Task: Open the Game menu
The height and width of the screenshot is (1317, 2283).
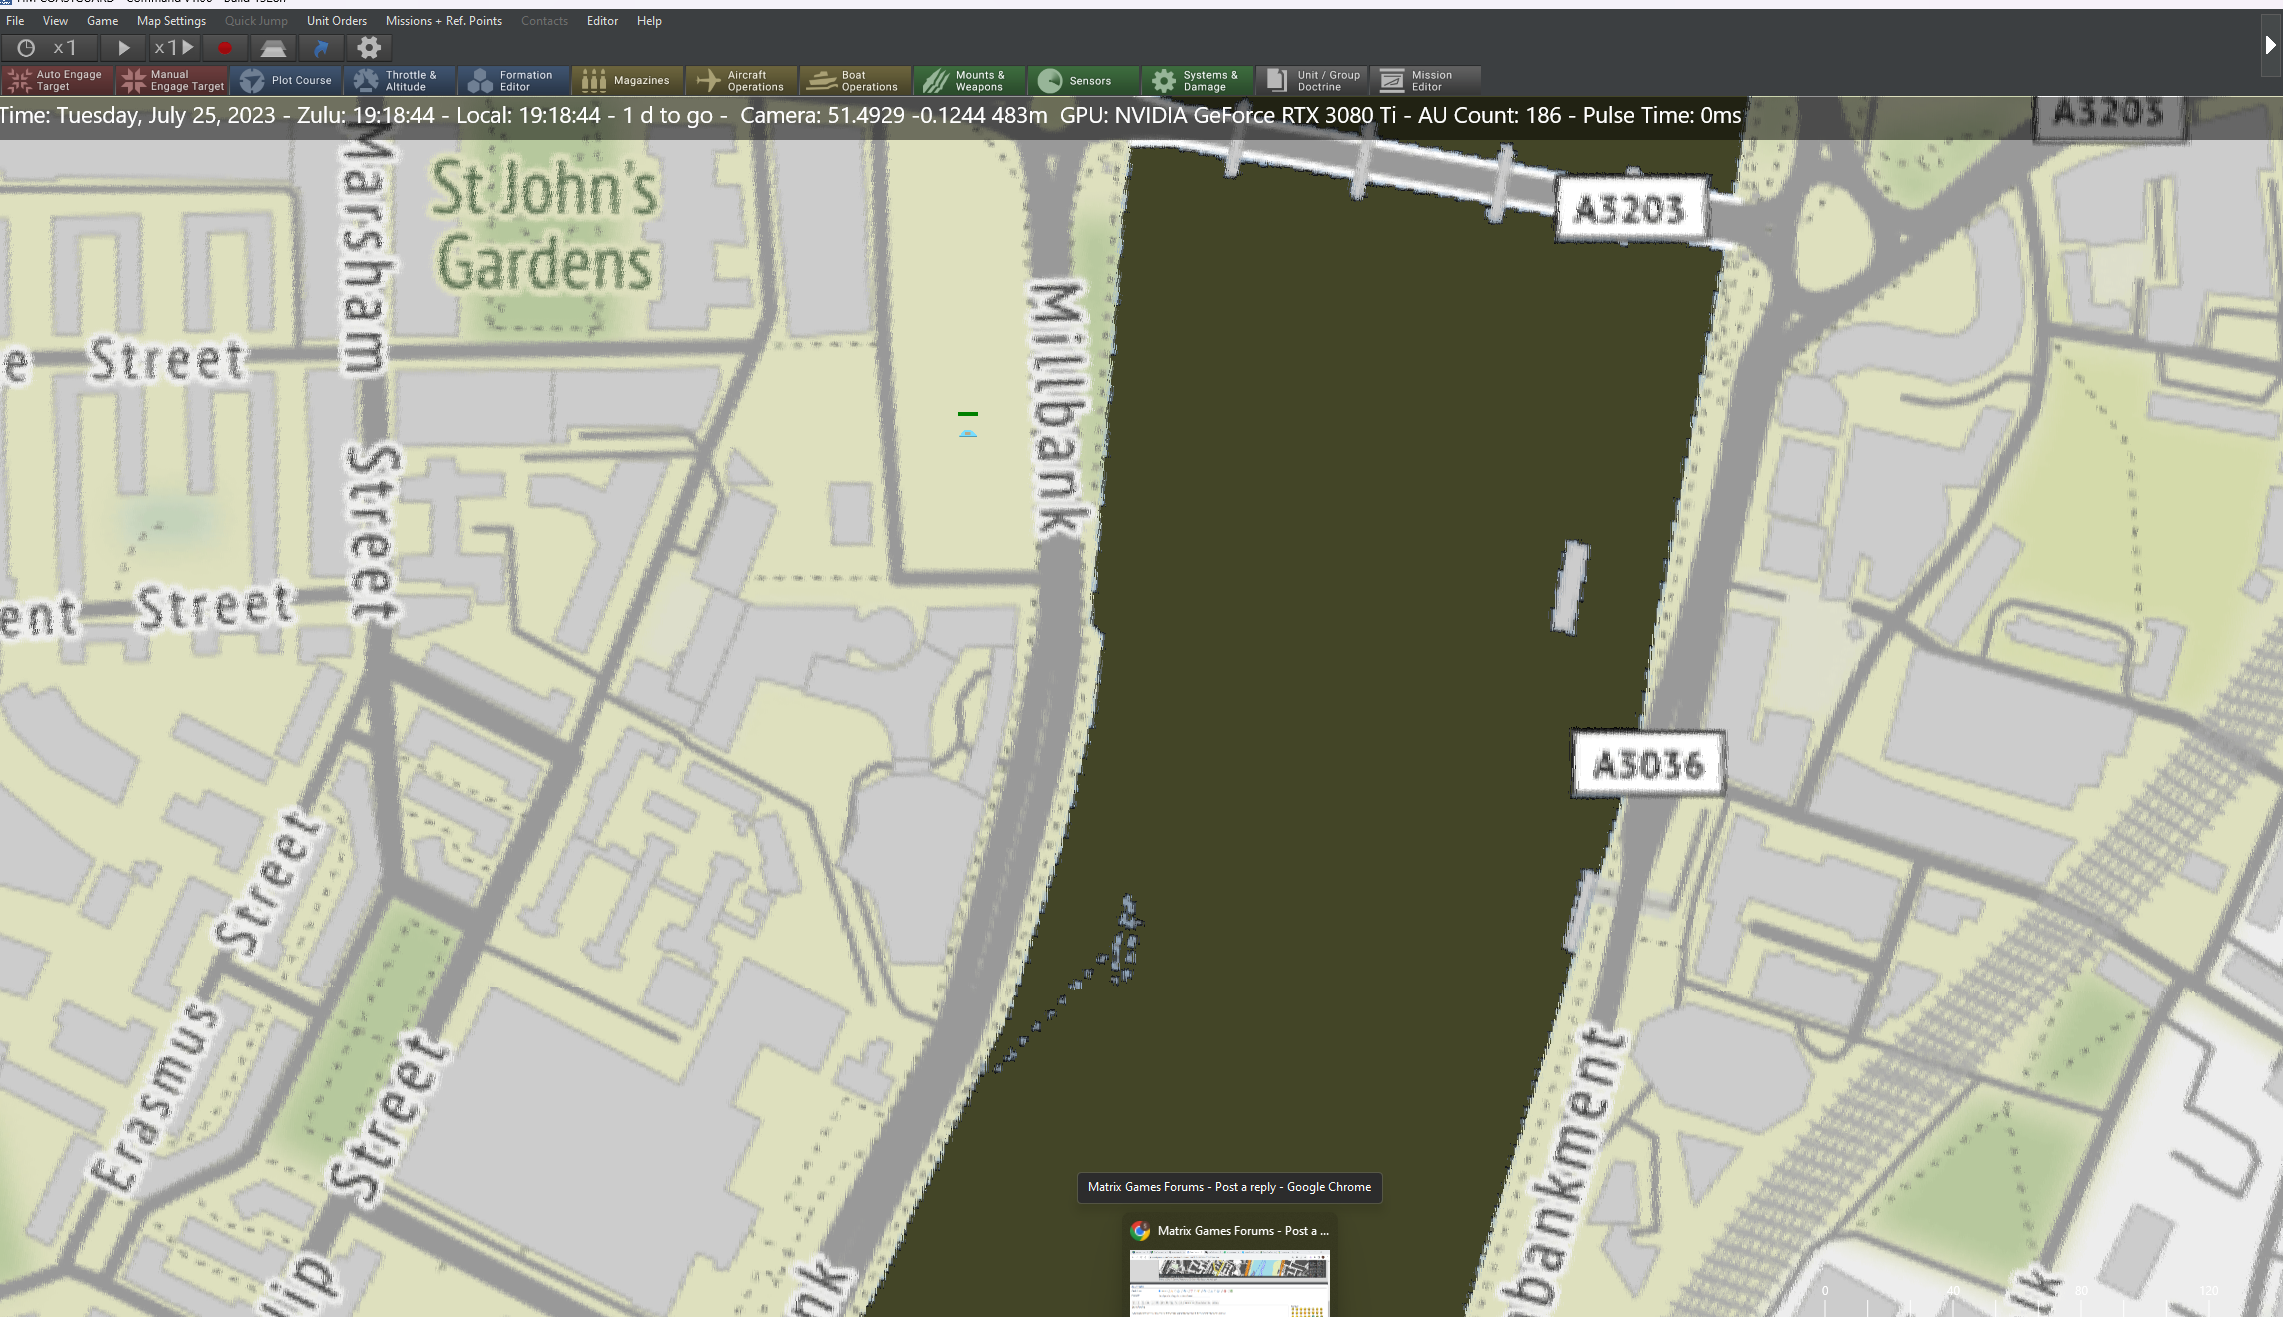Action: 102,21
